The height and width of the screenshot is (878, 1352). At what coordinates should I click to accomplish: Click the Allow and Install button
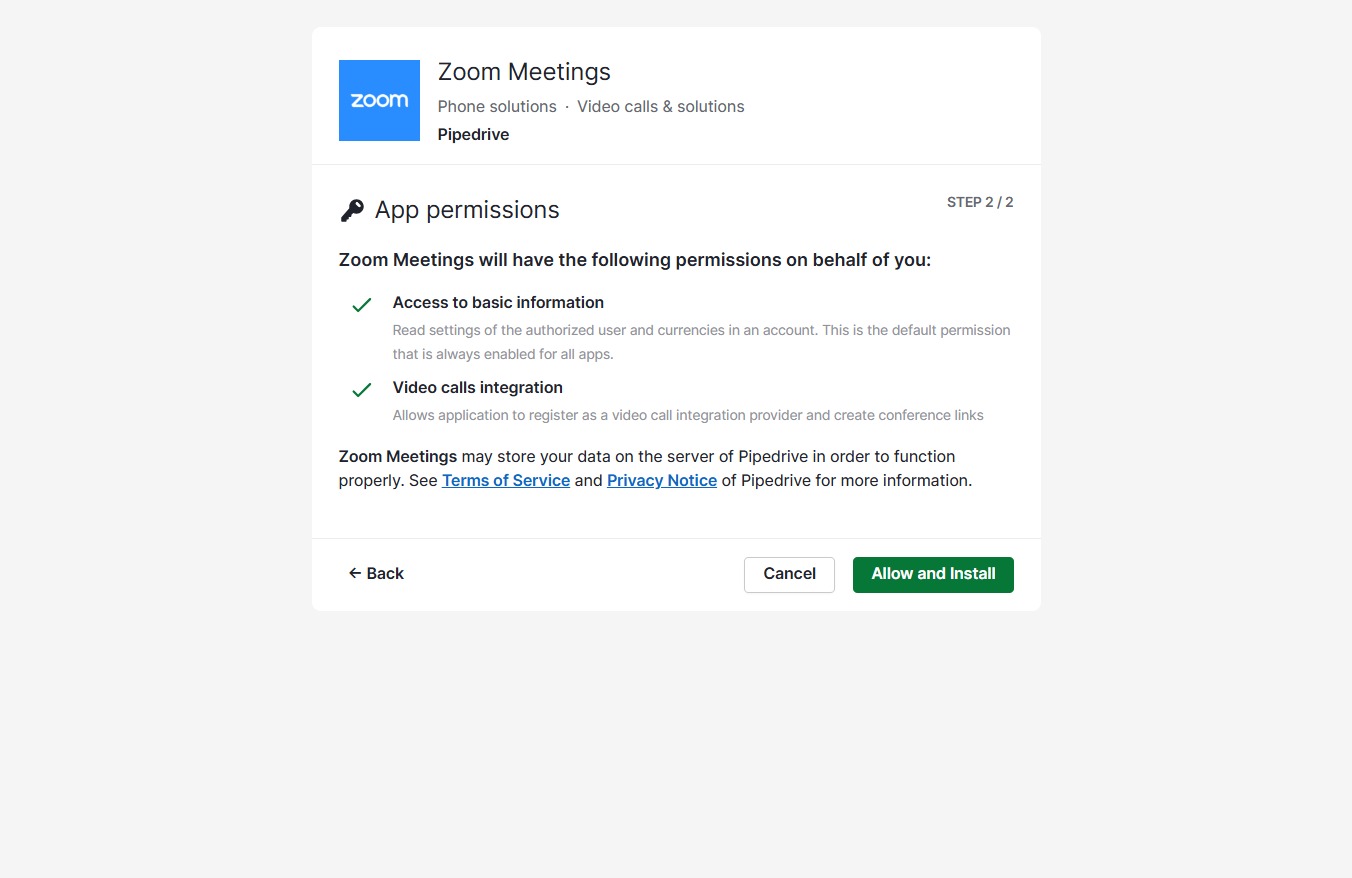933,574
